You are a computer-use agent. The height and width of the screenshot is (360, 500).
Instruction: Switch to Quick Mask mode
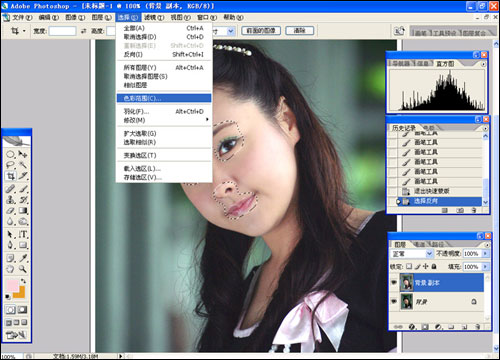click(x=22, y=310)
